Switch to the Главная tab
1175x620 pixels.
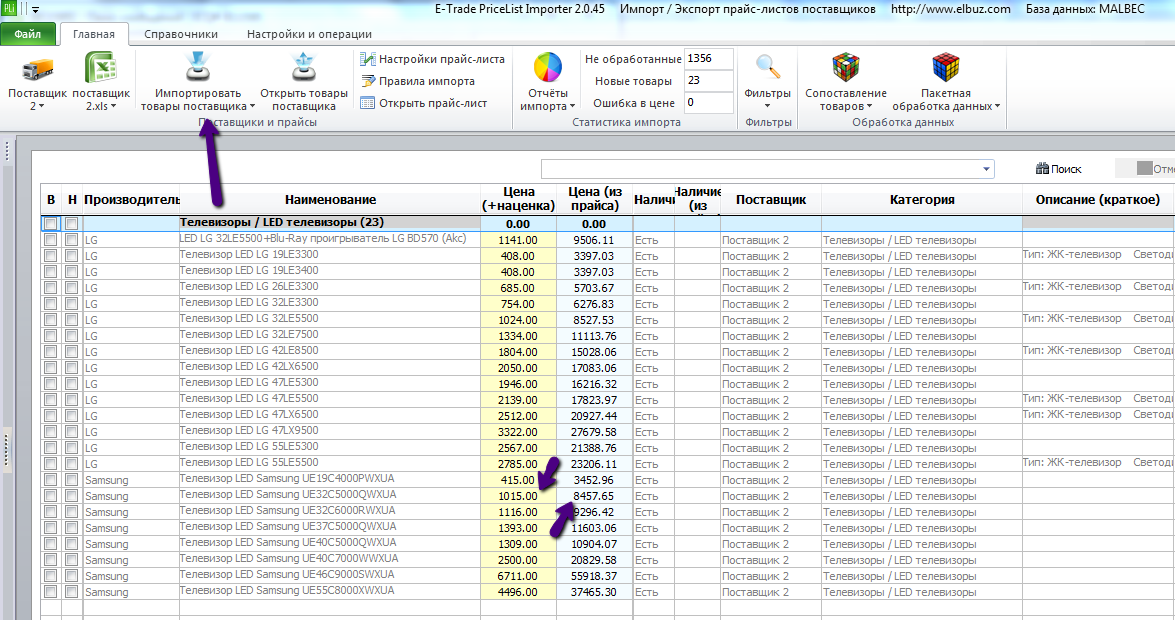pyautogui.click(x=94, y=34)
